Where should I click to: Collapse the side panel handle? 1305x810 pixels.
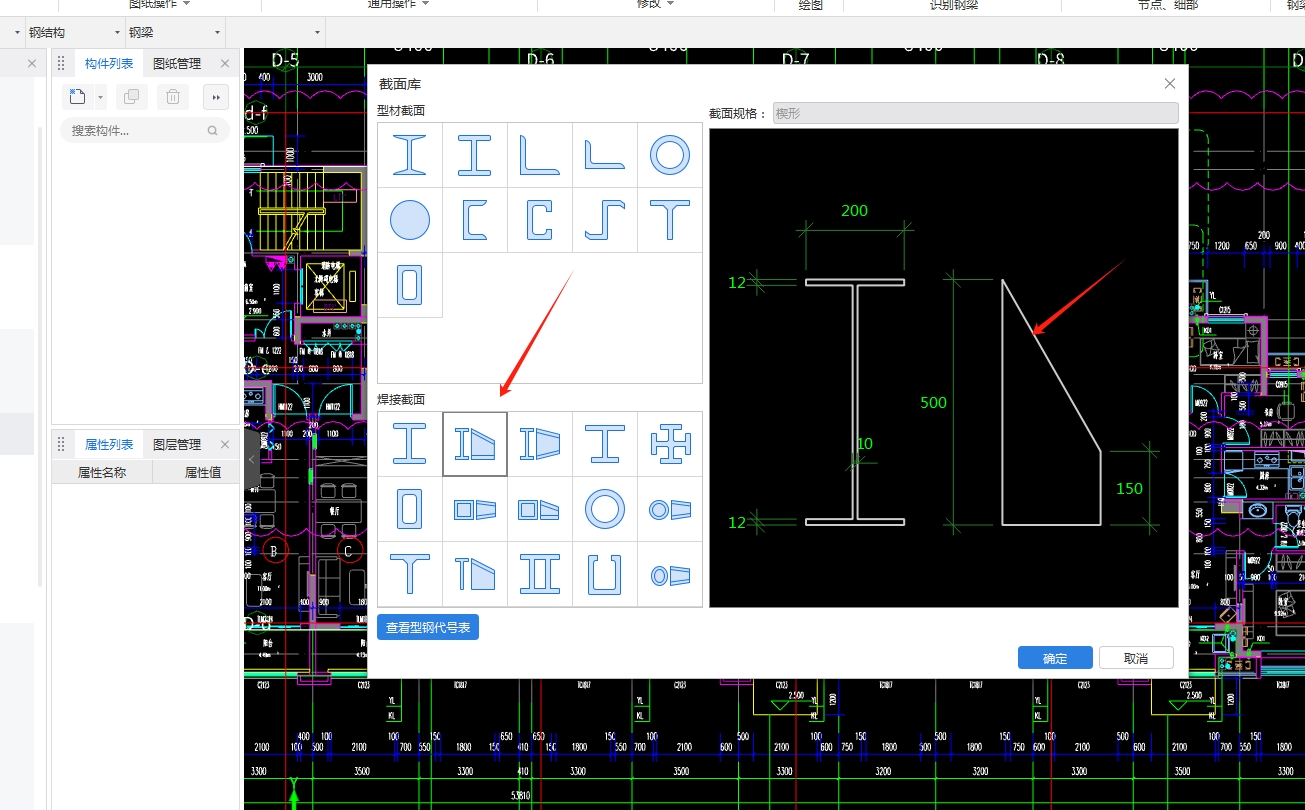pyautogui.click(x=252, y=459)
